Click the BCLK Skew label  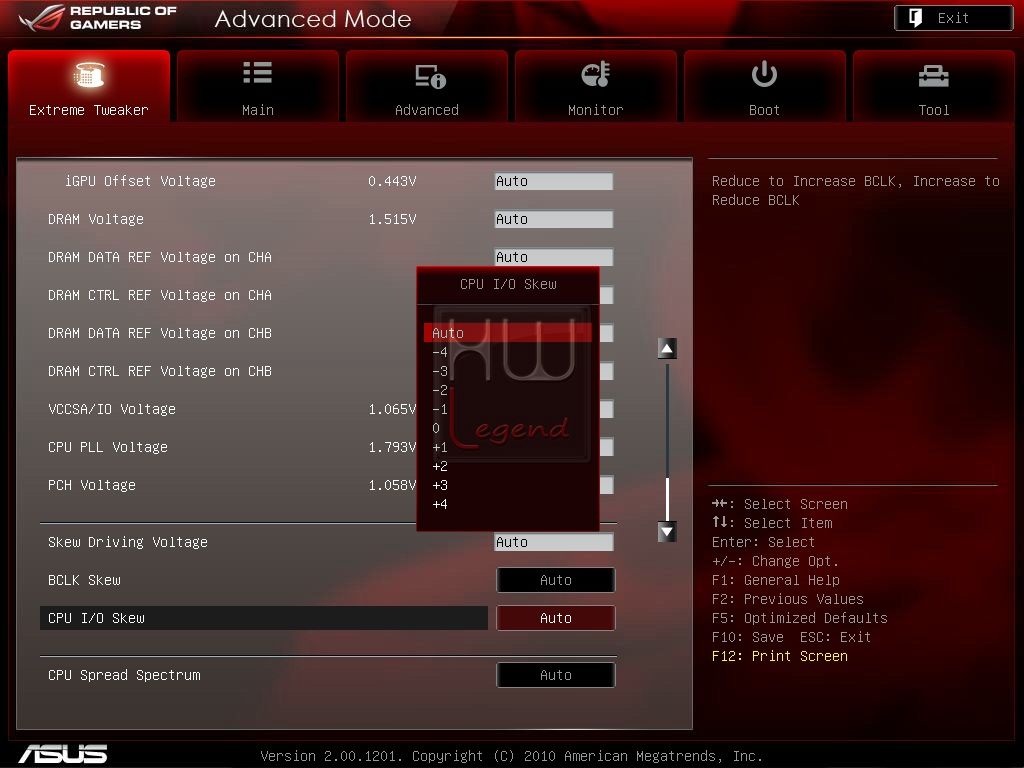click(x=84, y=580)
